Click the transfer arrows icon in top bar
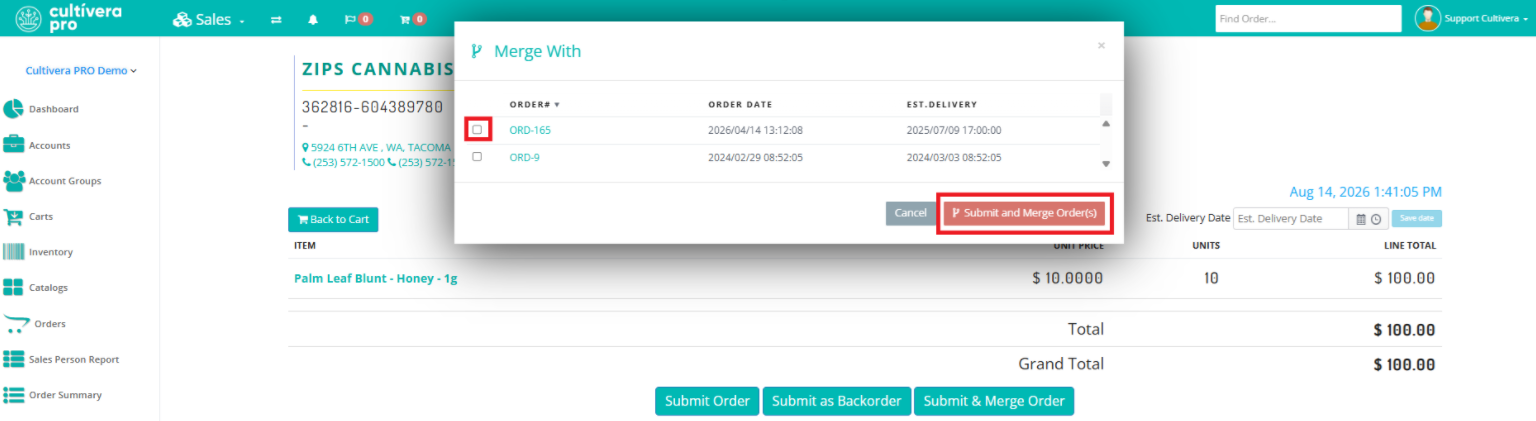1536x421 pixels. tap(276, 19)
